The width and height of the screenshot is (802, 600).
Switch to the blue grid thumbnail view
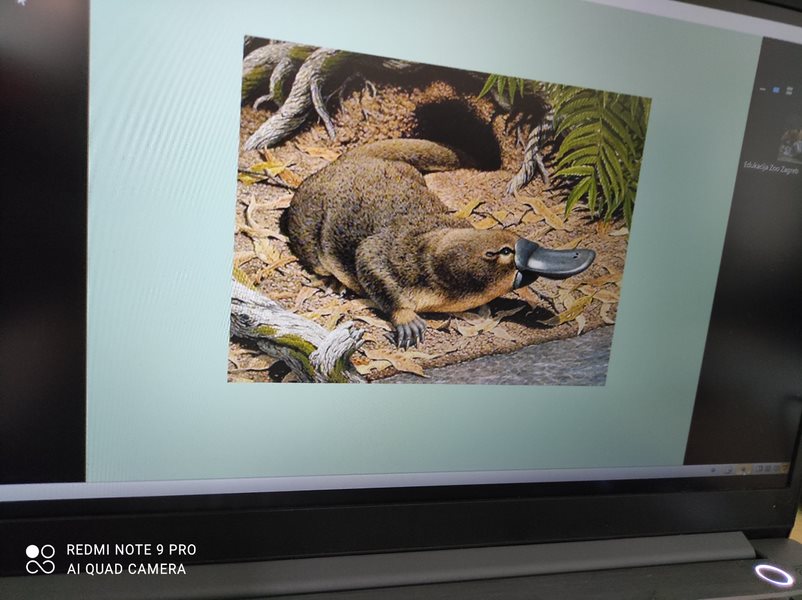coord(776,90)
